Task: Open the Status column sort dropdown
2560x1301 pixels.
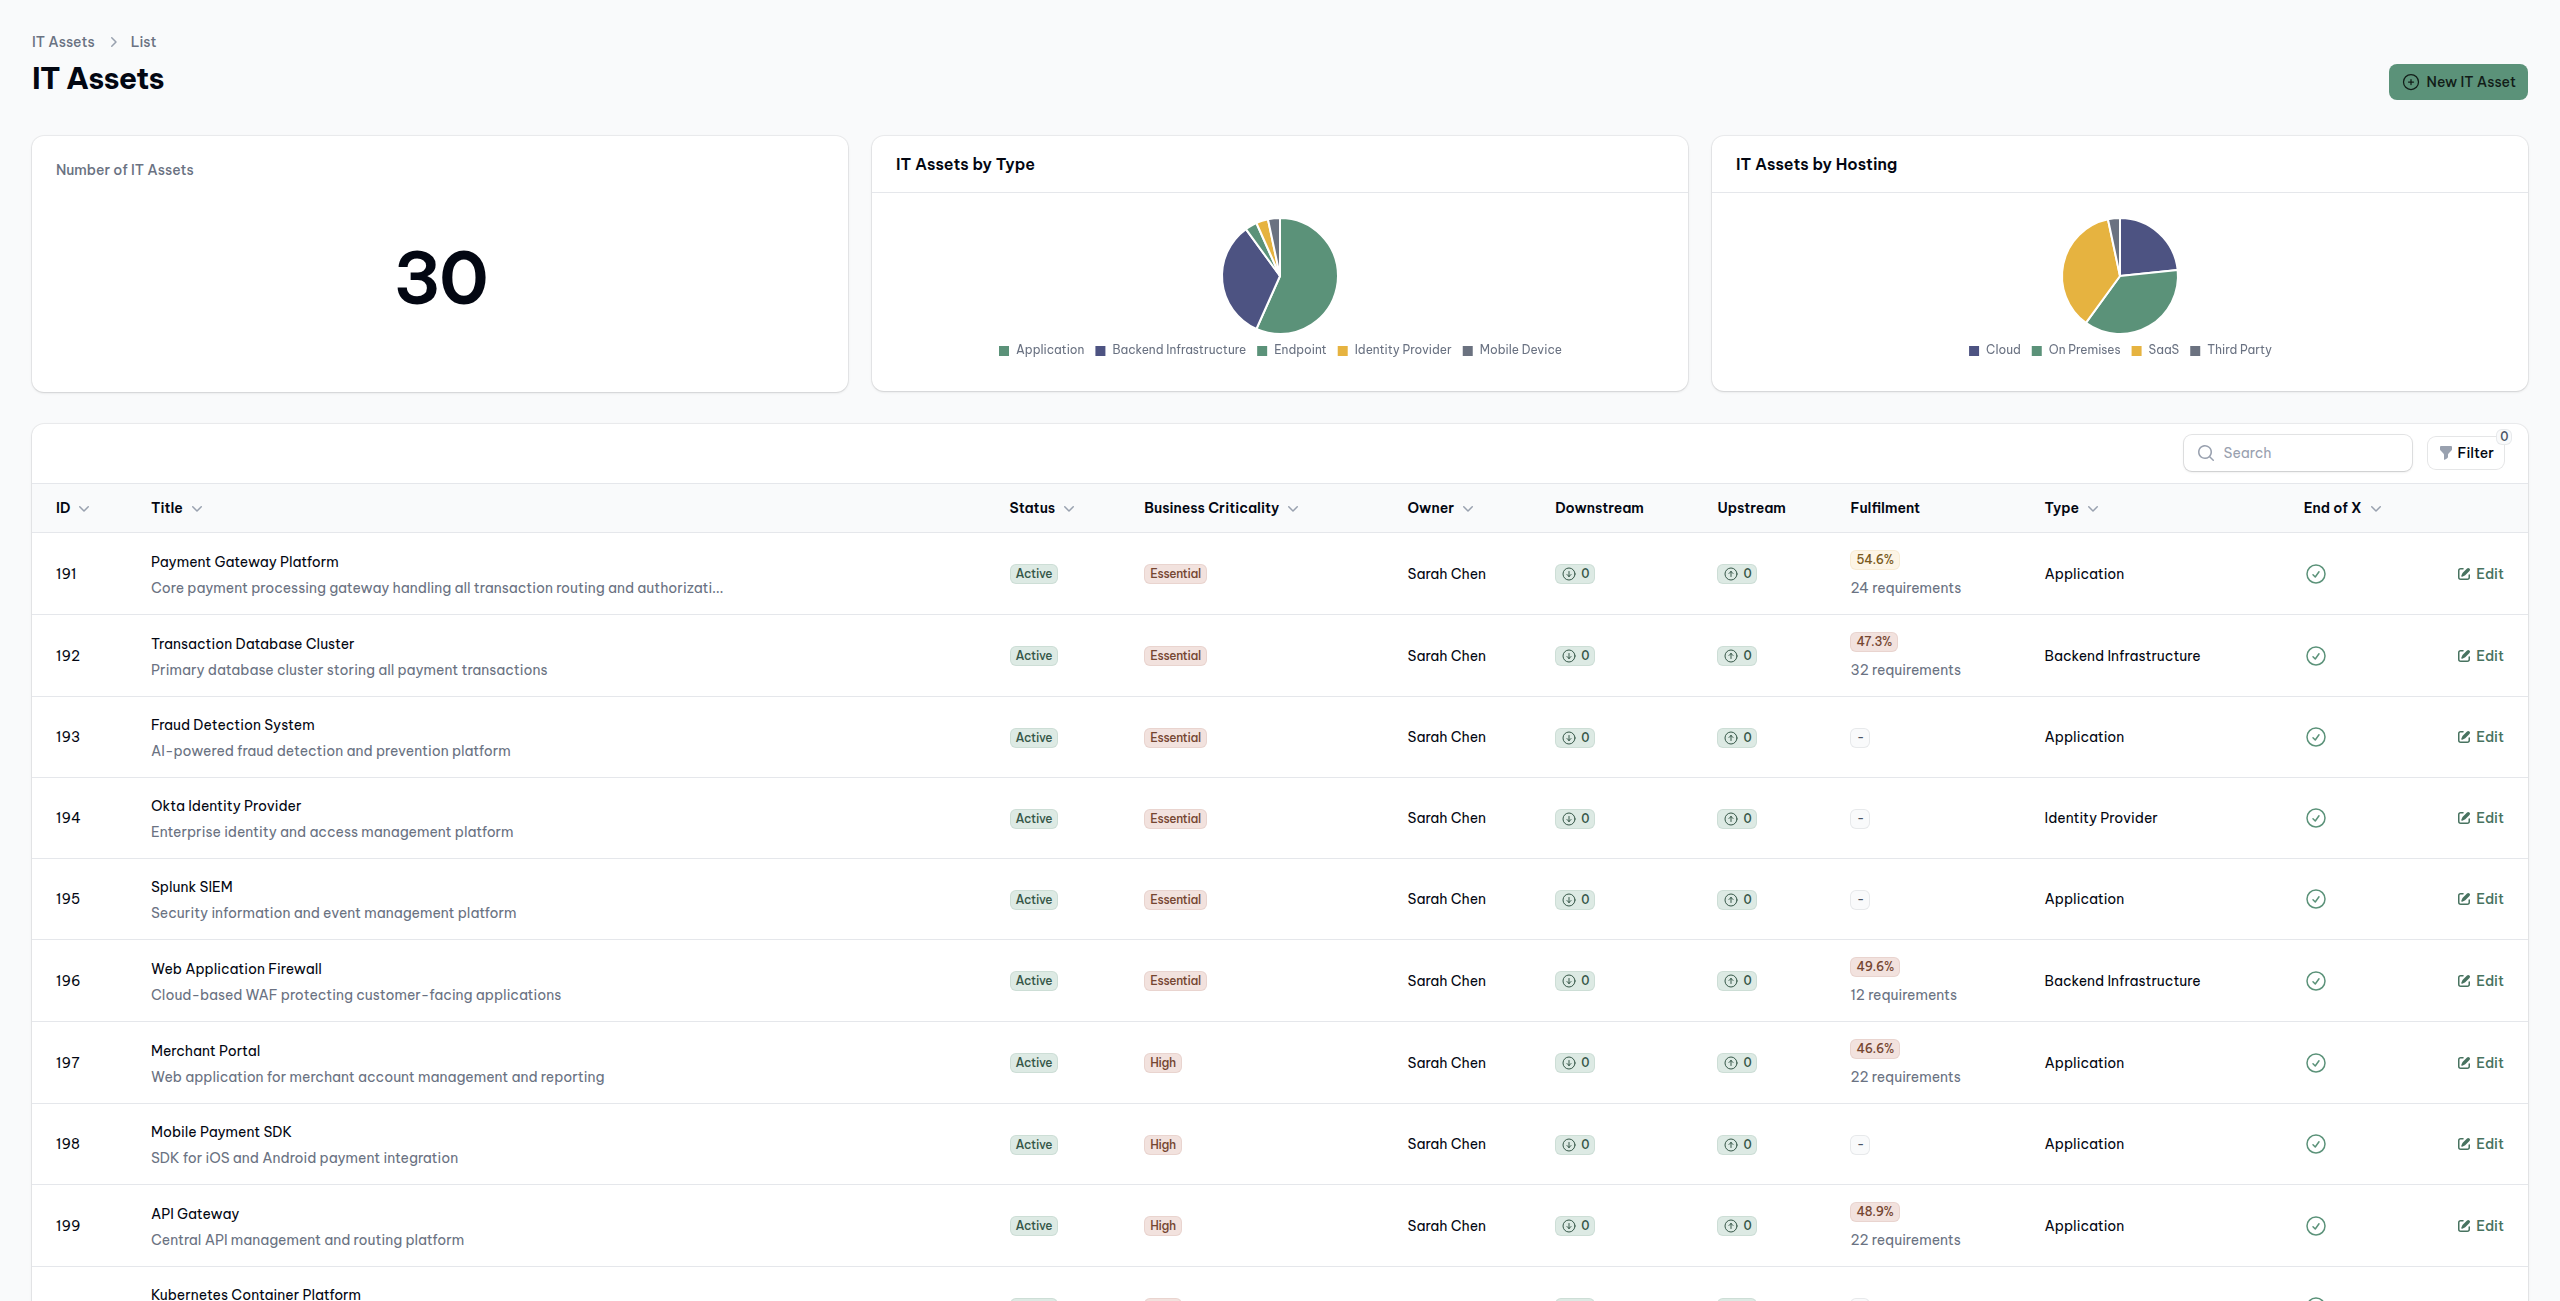Action: point(1070,508)
